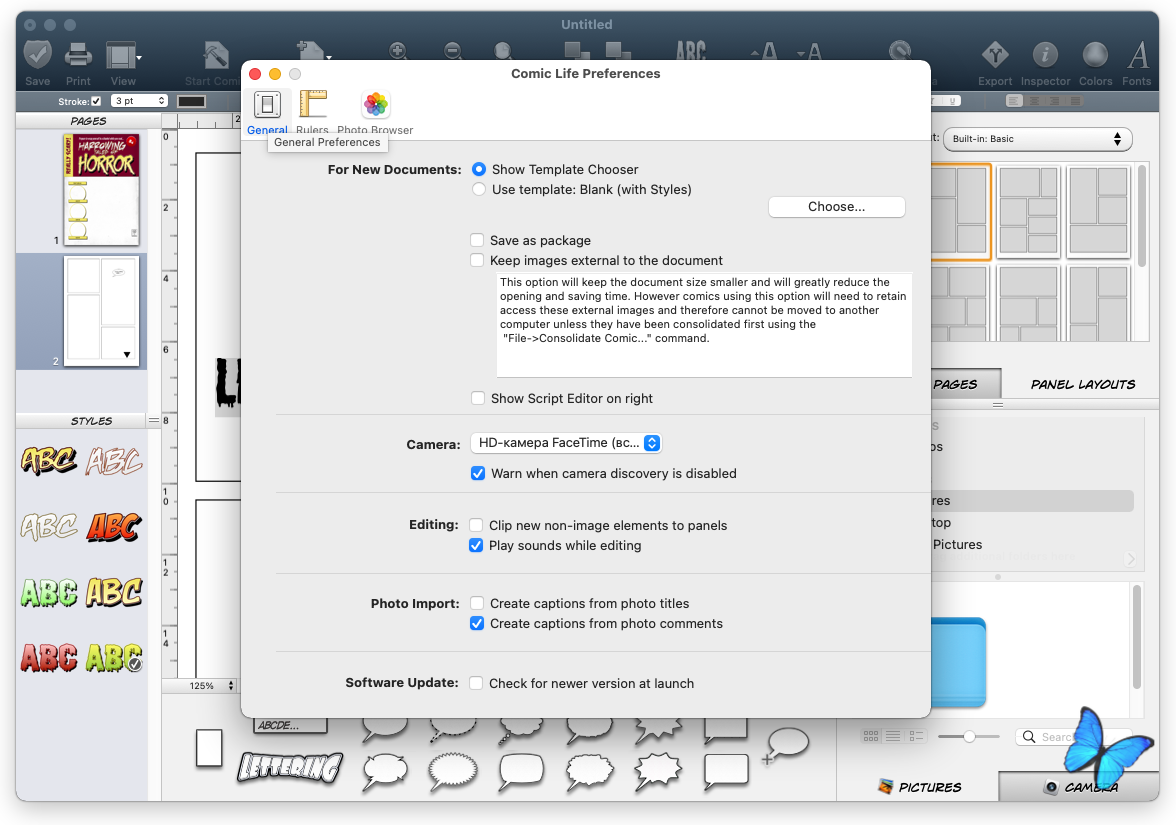Viewport: 1176px width, 825px height.
Task: Open page 2 thumbnail dropdown arrow
Action: 127,355
